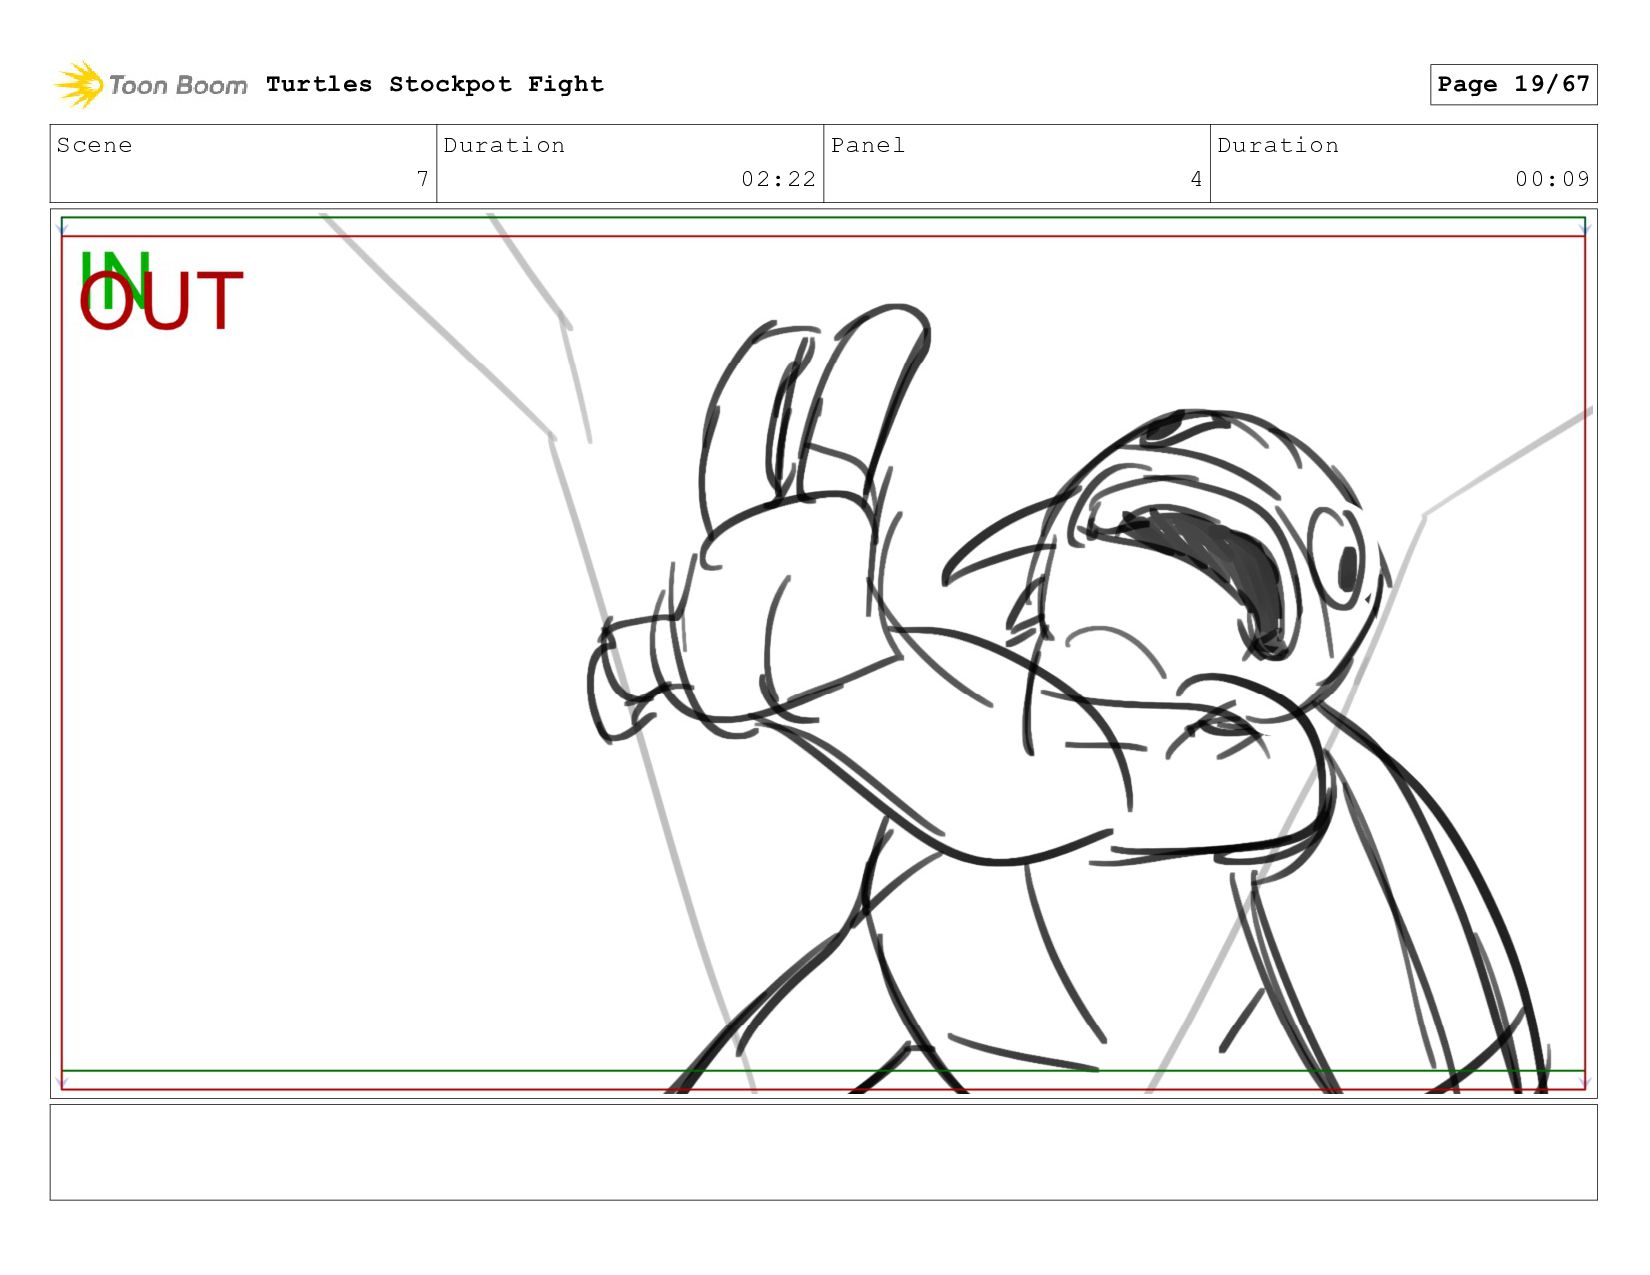Image resolution: width=1650 pixels, height=1275 pixels.
Task: Click the storyboard panel sketch
Action: tap(823, 653)
